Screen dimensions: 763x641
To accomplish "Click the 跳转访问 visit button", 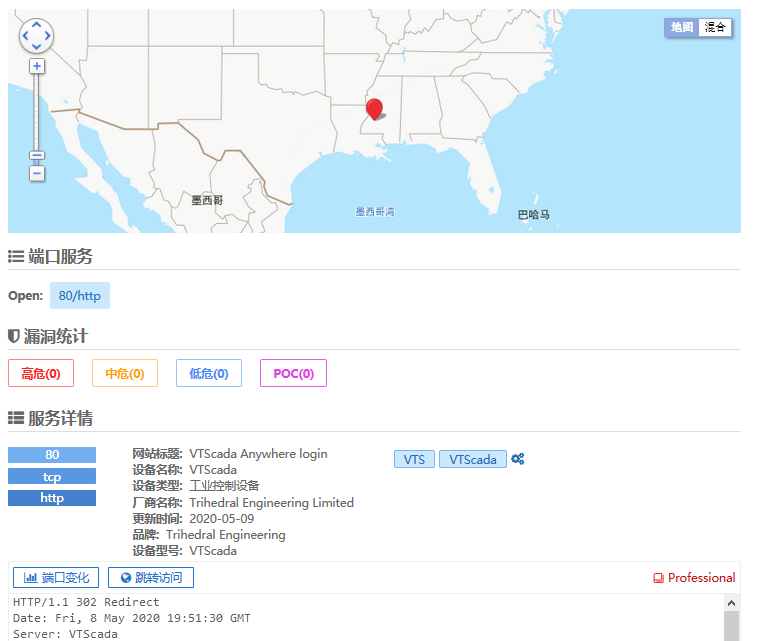I will 151,577.
